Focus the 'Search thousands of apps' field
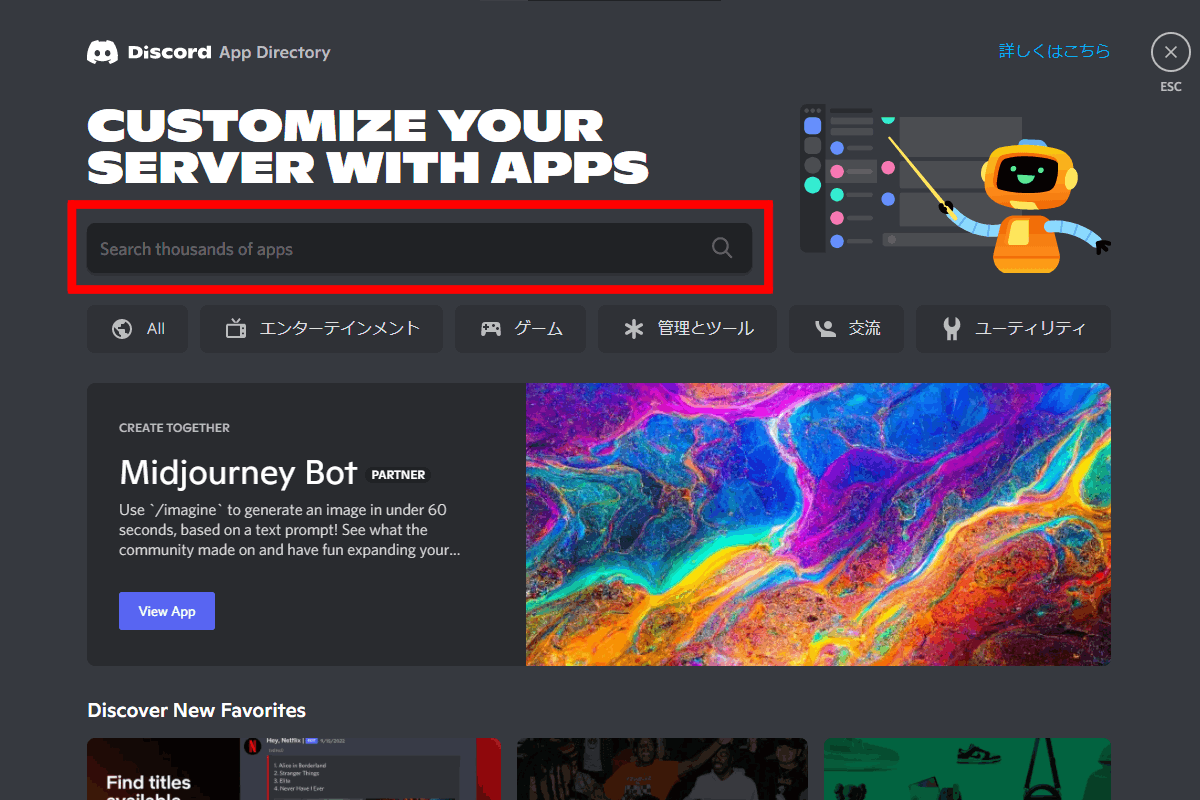Screen dimensions: 1200x800 (419, 248)
